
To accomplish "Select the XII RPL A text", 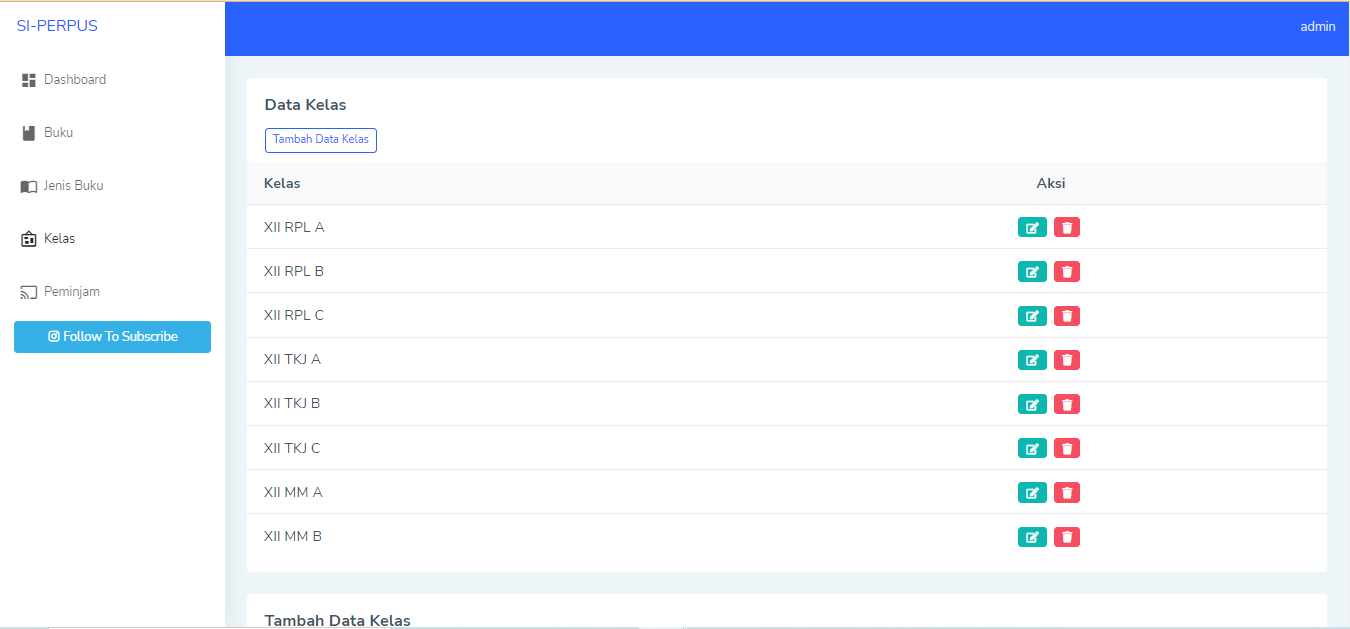I will (x=294, y=227).
